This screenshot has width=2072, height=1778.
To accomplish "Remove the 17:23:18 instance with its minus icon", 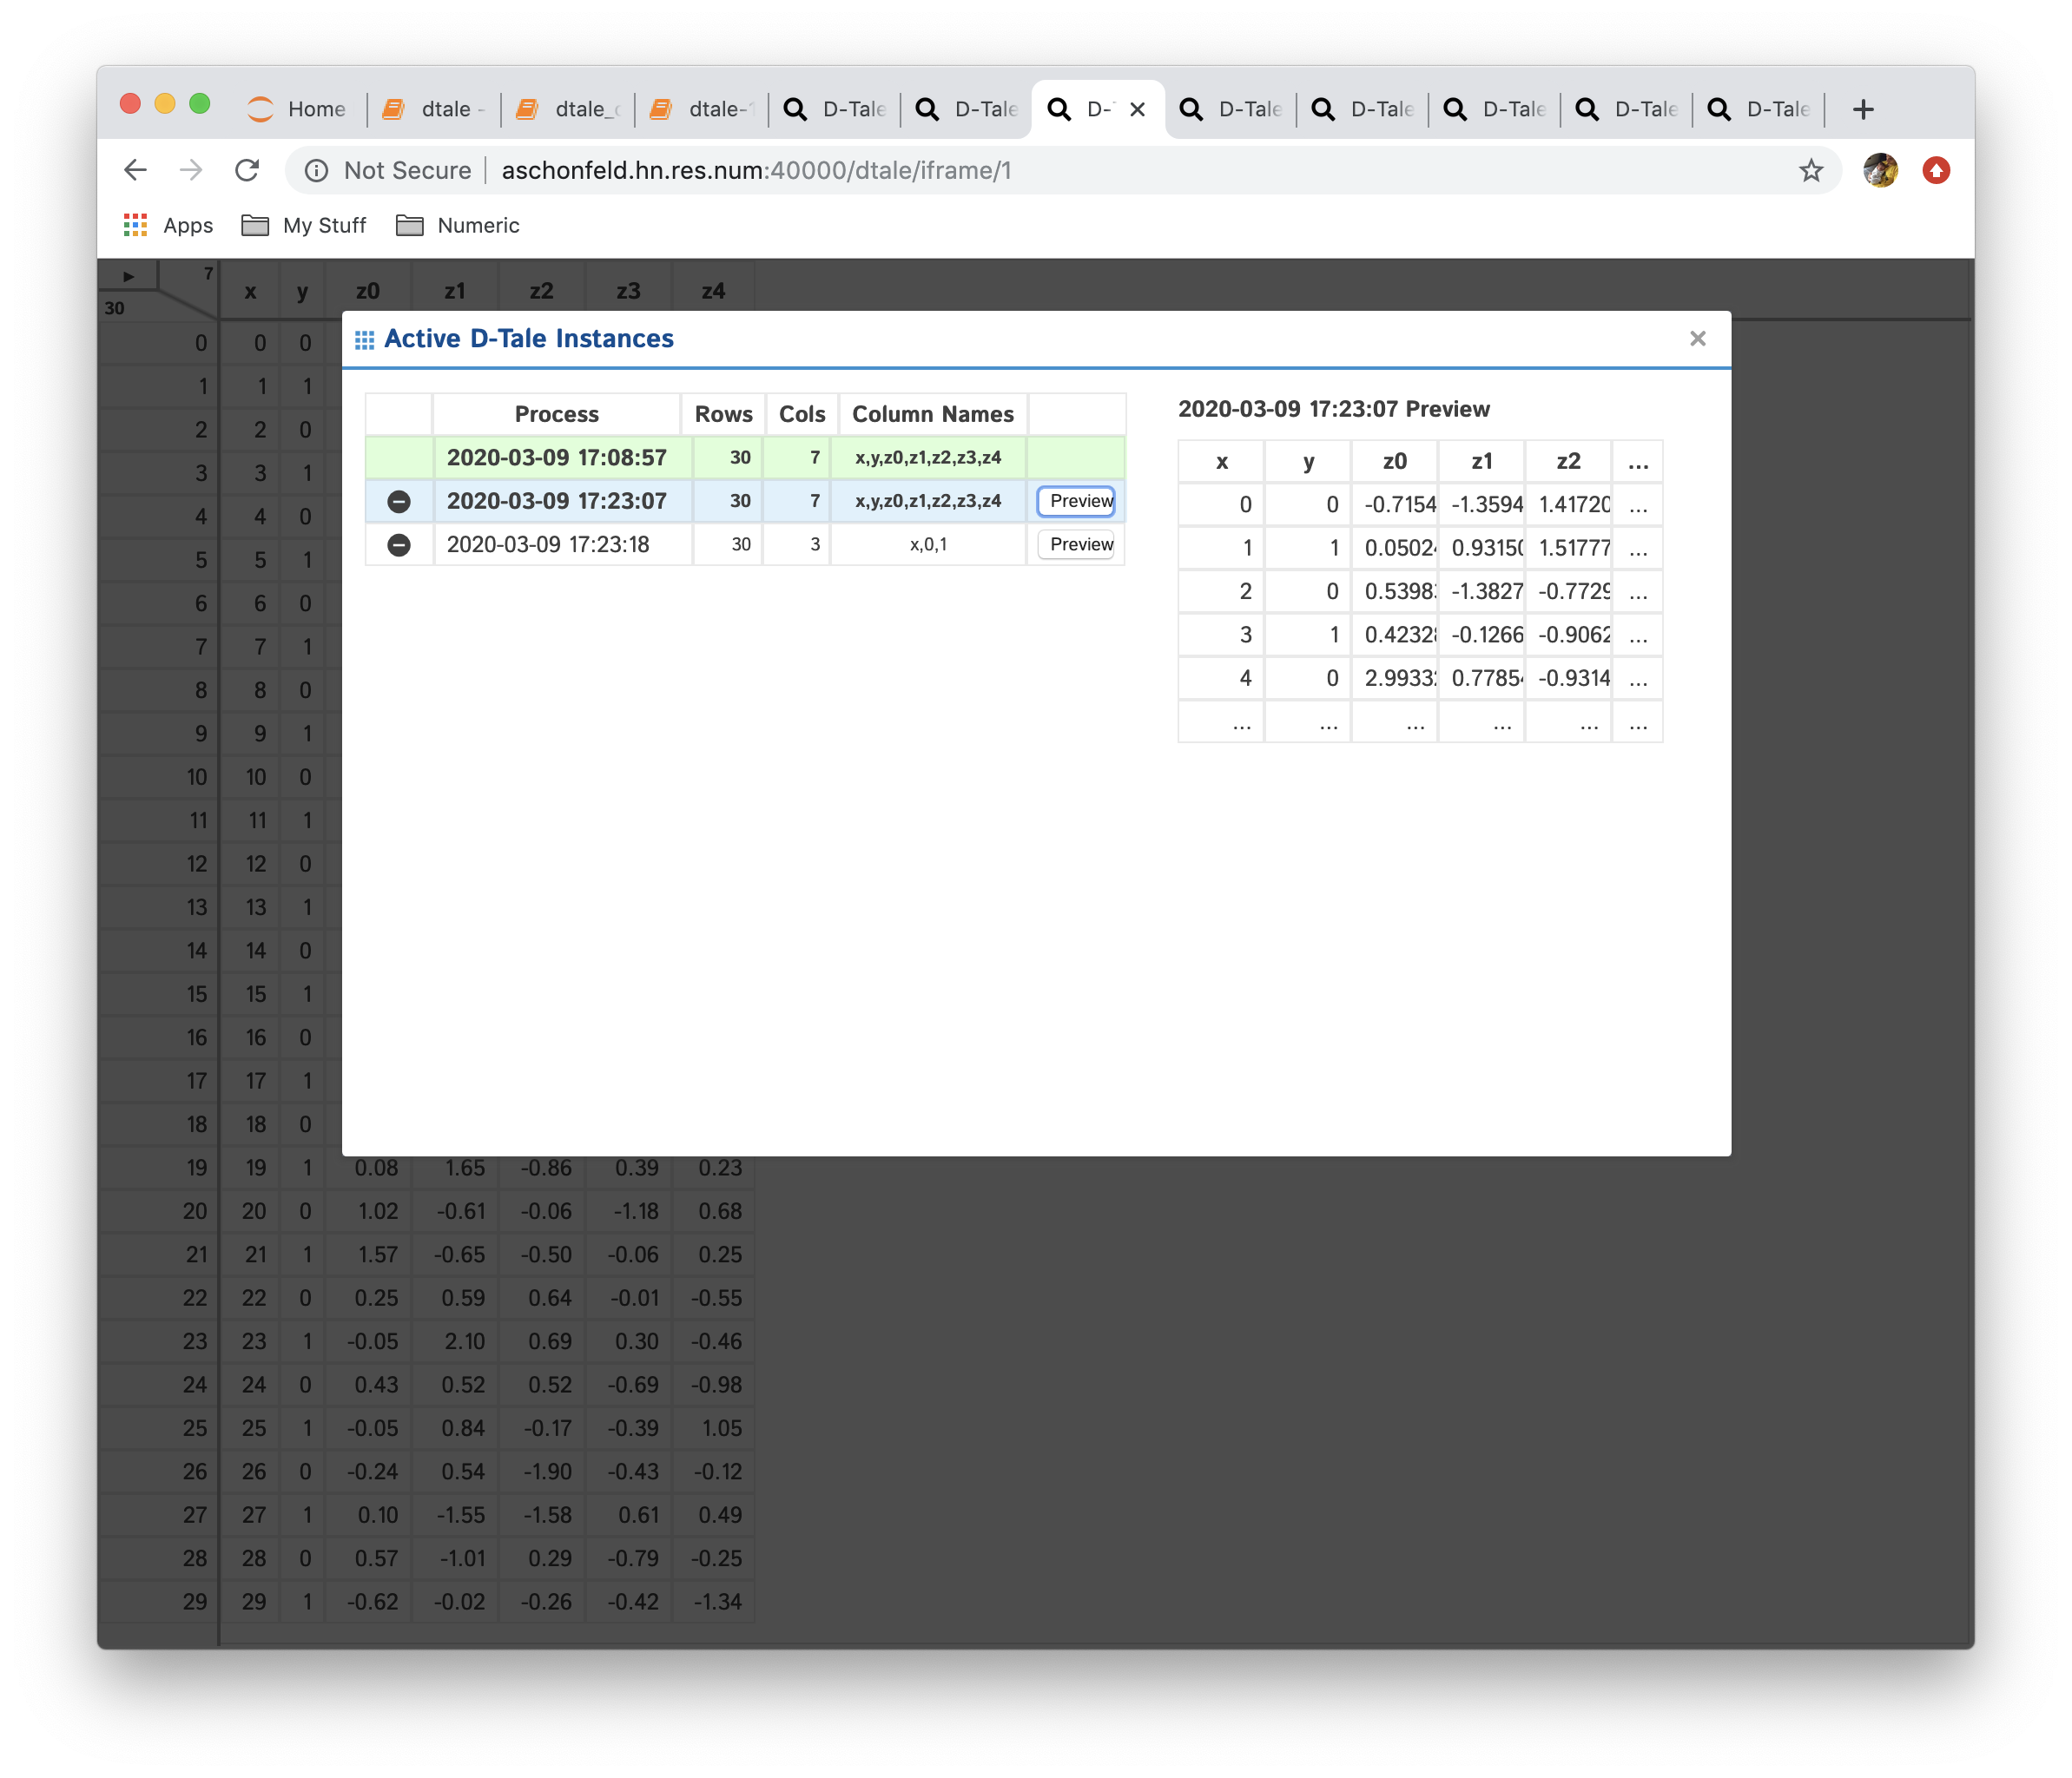I will coord(398,545).
